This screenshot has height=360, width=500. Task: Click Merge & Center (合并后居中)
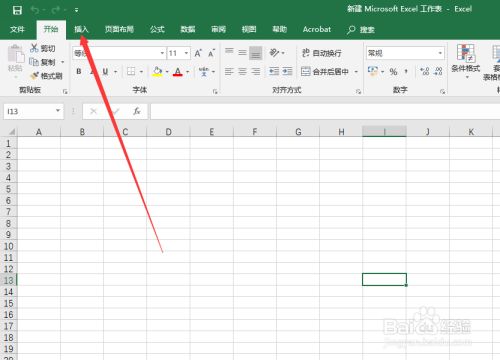point(325,71)
